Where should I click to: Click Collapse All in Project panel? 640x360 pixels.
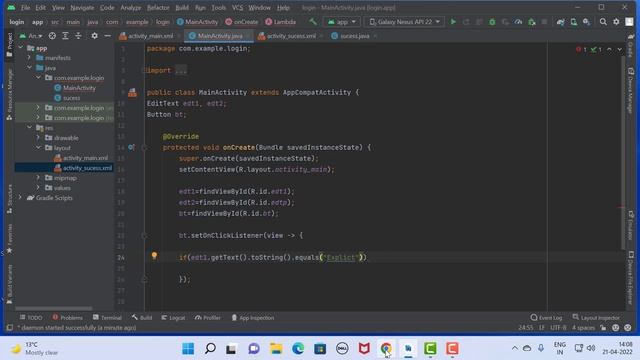pos(78,36)
